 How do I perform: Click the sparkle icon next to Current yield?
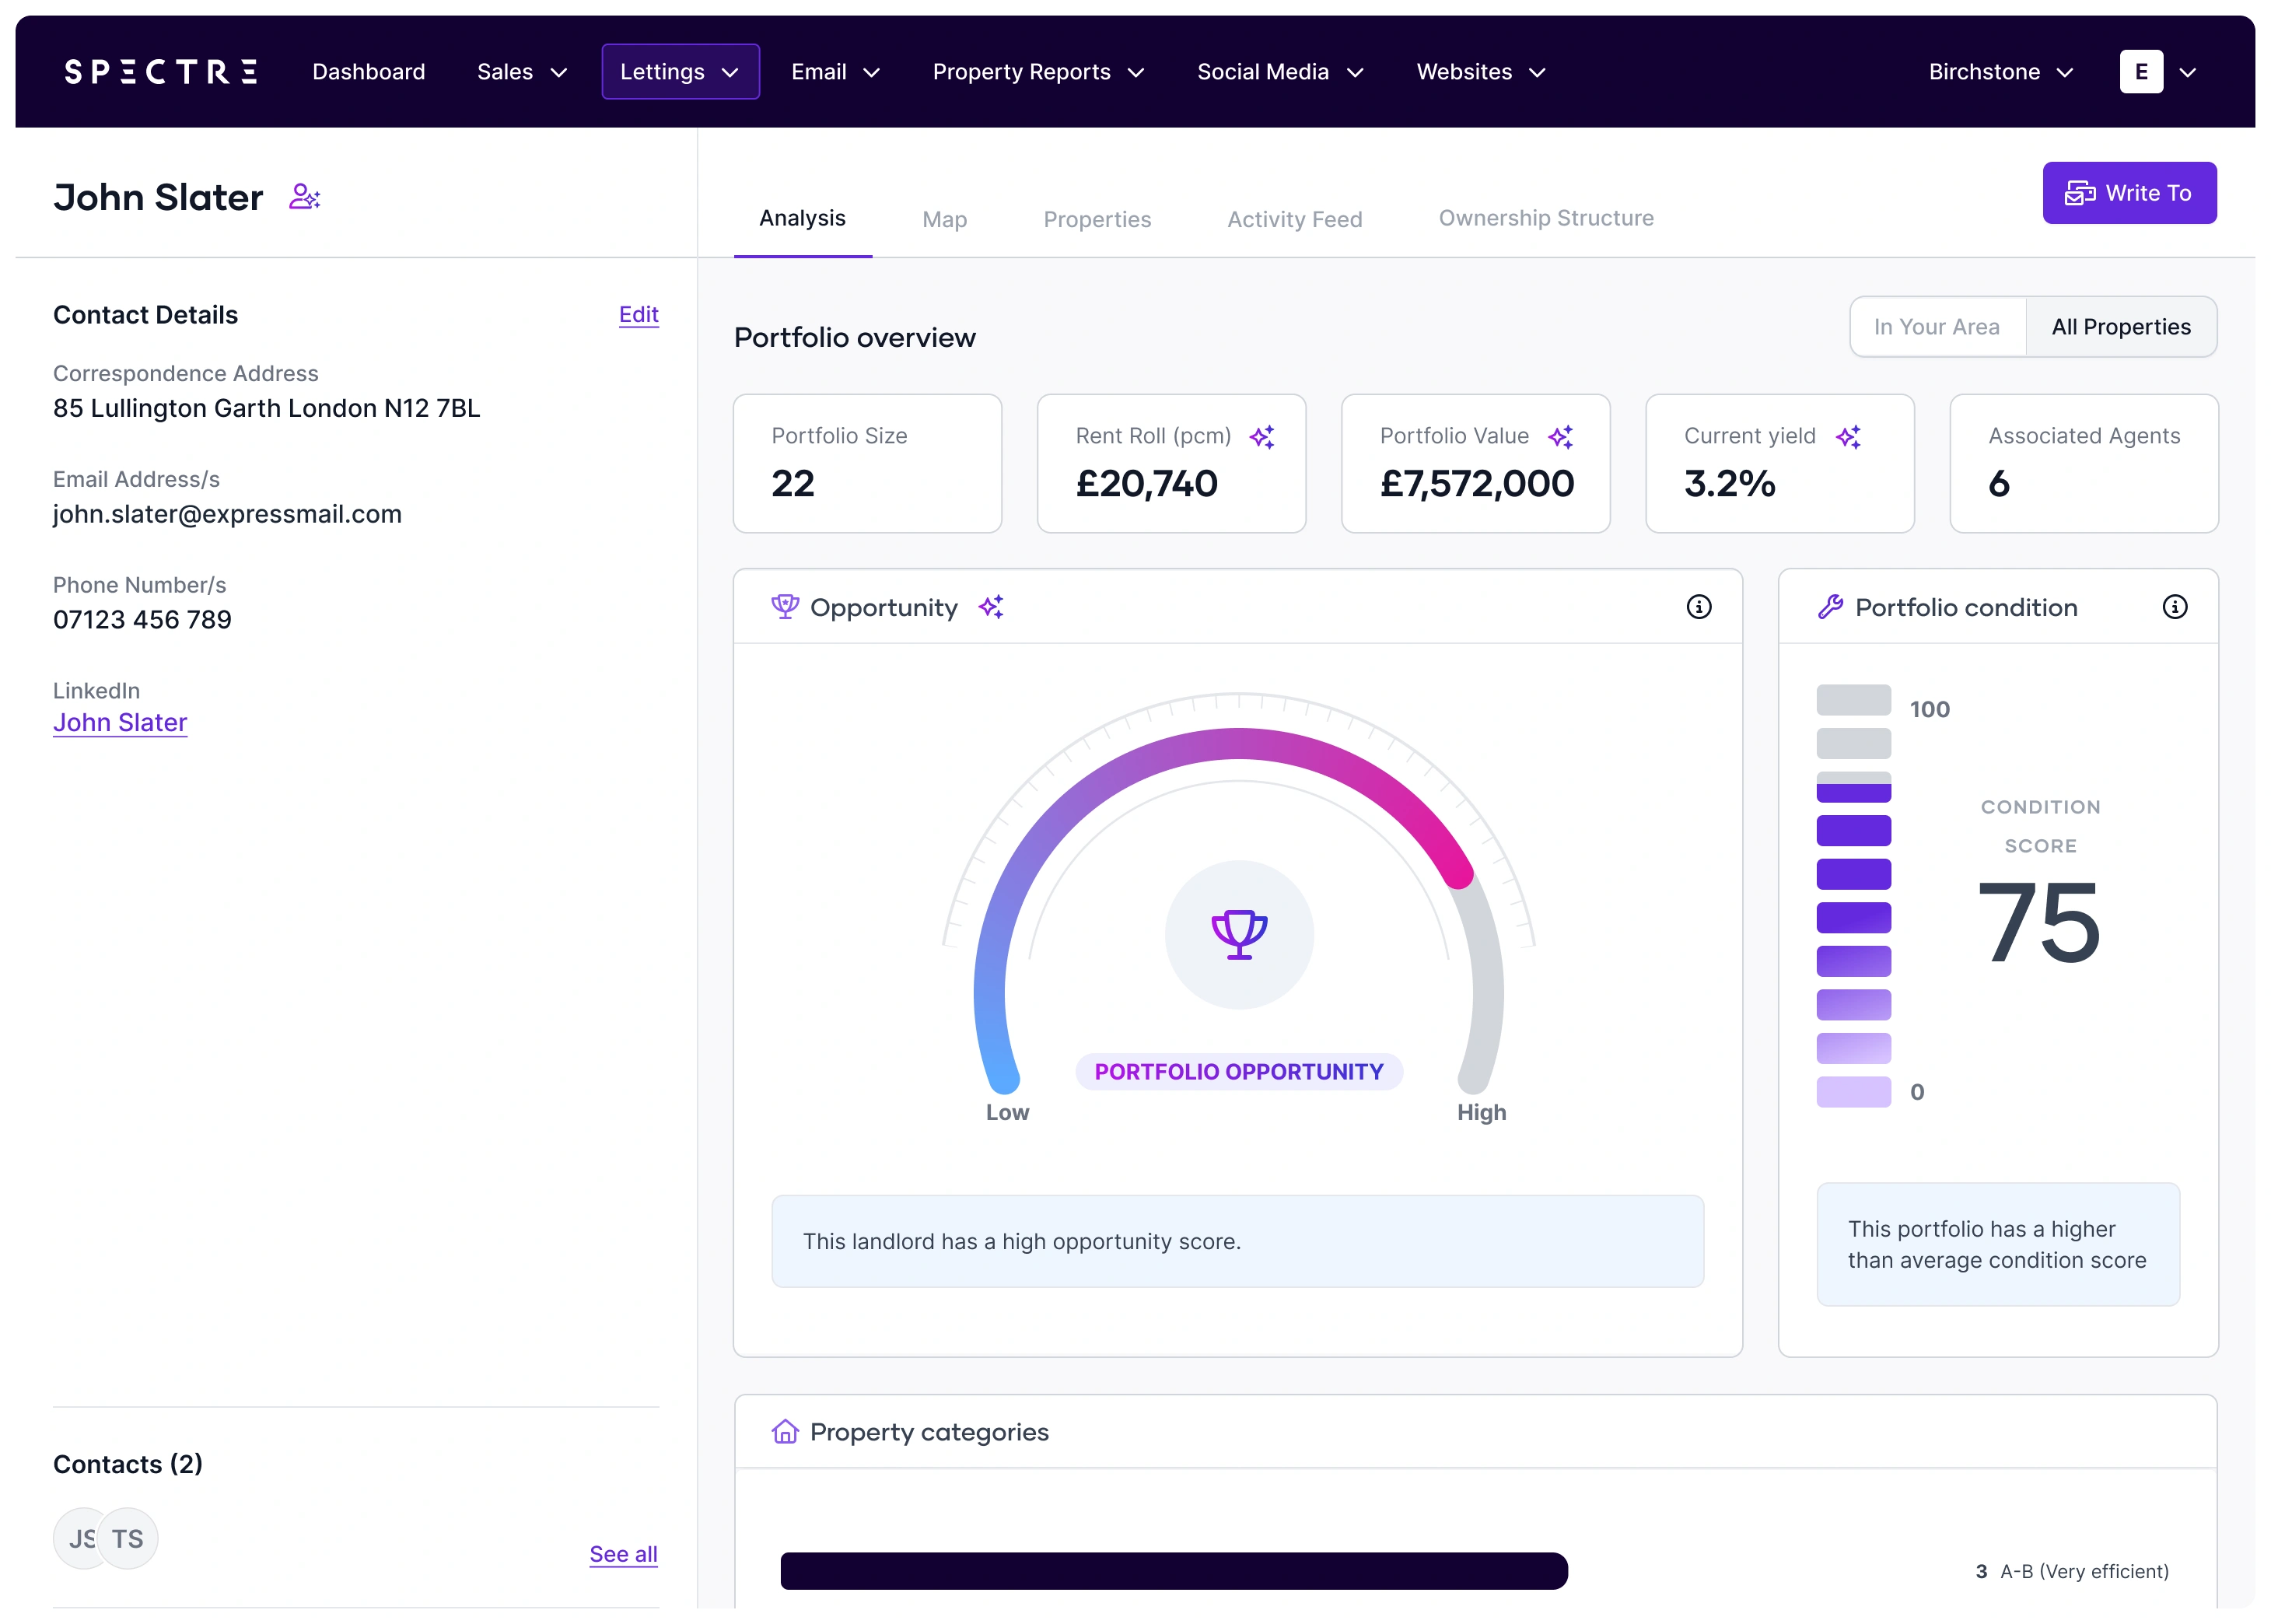coord(1848,437)
